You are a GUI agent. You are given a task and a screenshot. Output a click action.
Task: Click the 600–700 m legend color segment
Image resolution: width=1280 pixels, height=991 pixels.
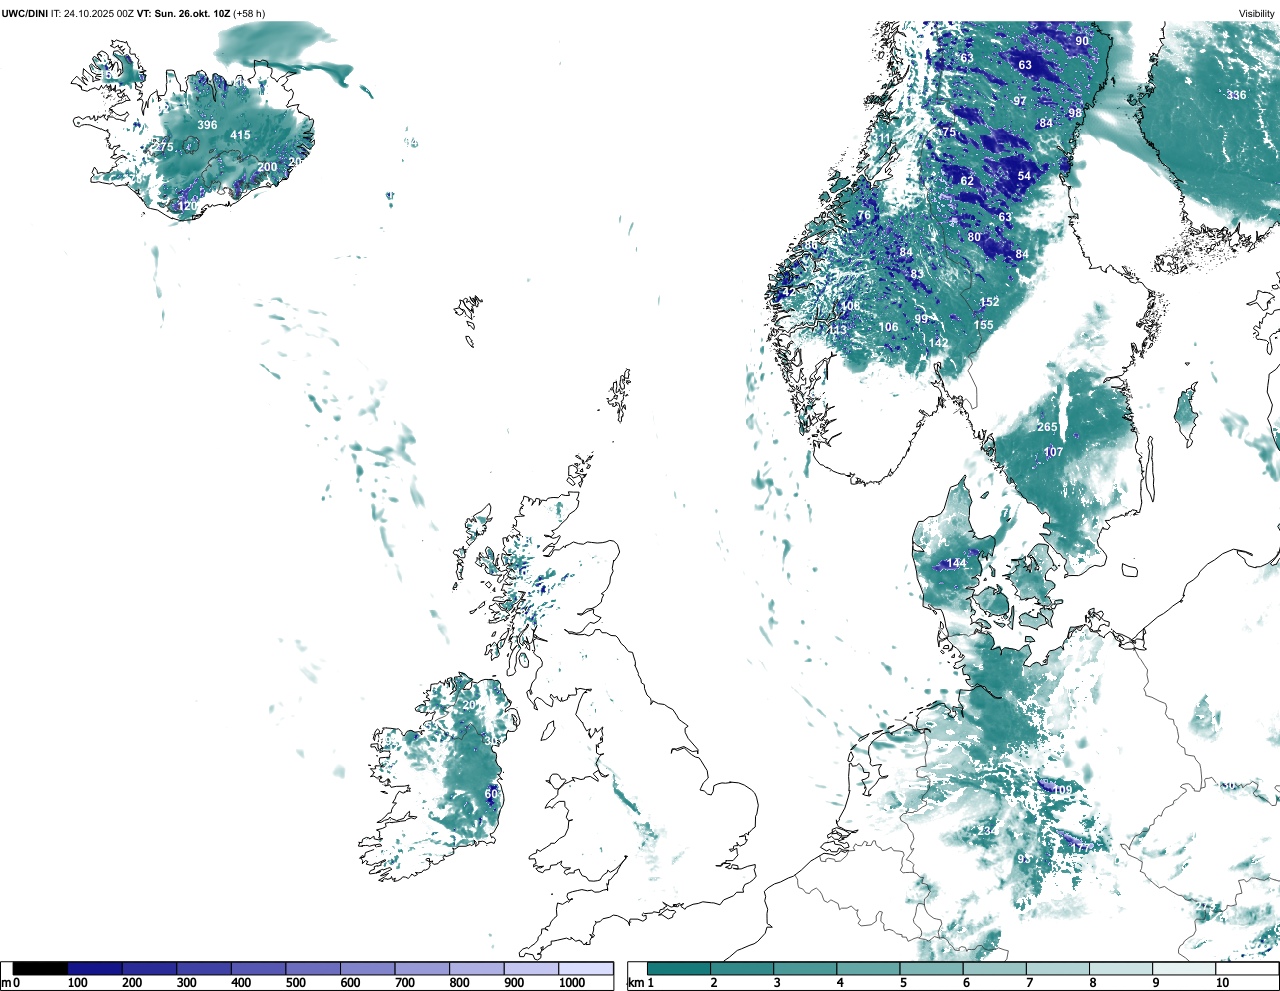367,969
